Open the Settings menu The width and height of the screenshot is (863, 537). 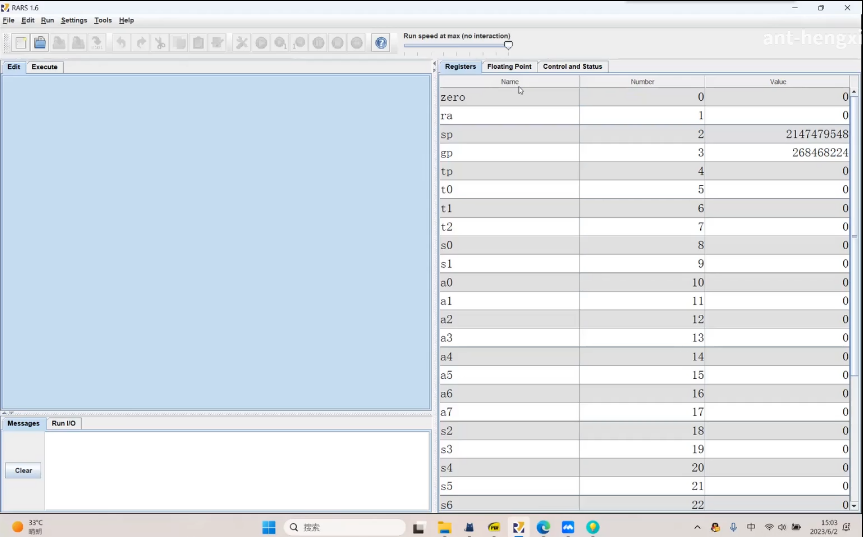coord(74,20)
